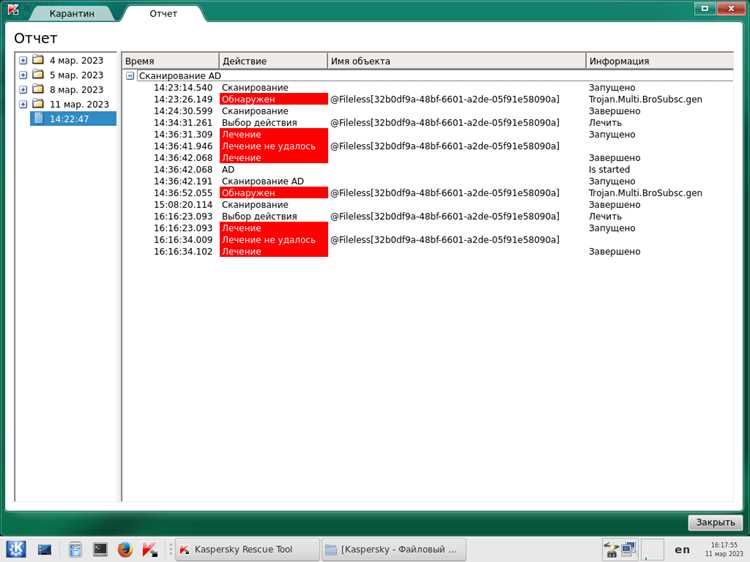Maximize the report window
Image resolution: width=750 pixels, height=562 pixels.
coord(705,8)
